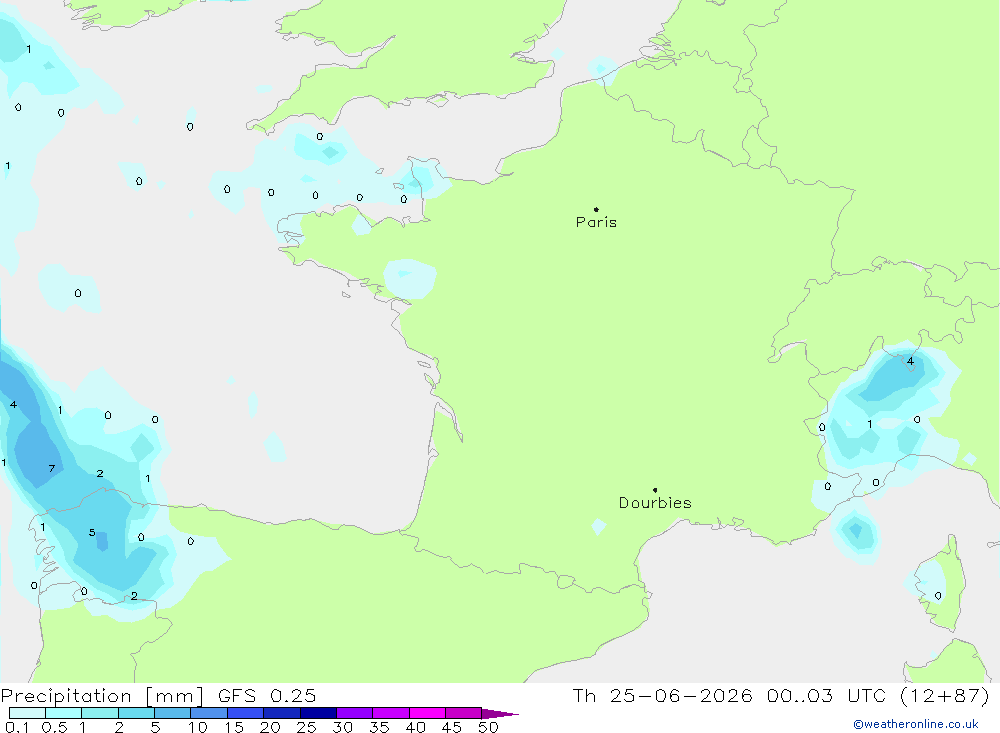The height and width of the screenshot is (733, 1000).
Task: Pick the 40–45 mm magenta legend swatch
Action: [x=427, y=713]
